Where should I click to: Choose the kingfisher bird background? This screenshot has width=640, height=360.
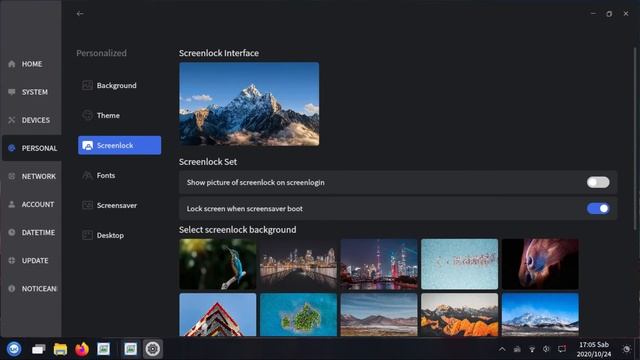[218, 264]
